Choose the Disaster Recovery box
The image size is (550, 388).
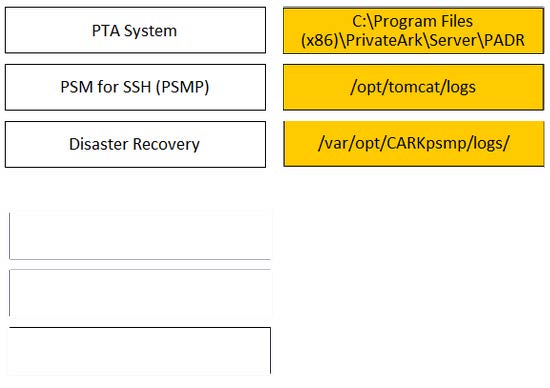point(135,144)
